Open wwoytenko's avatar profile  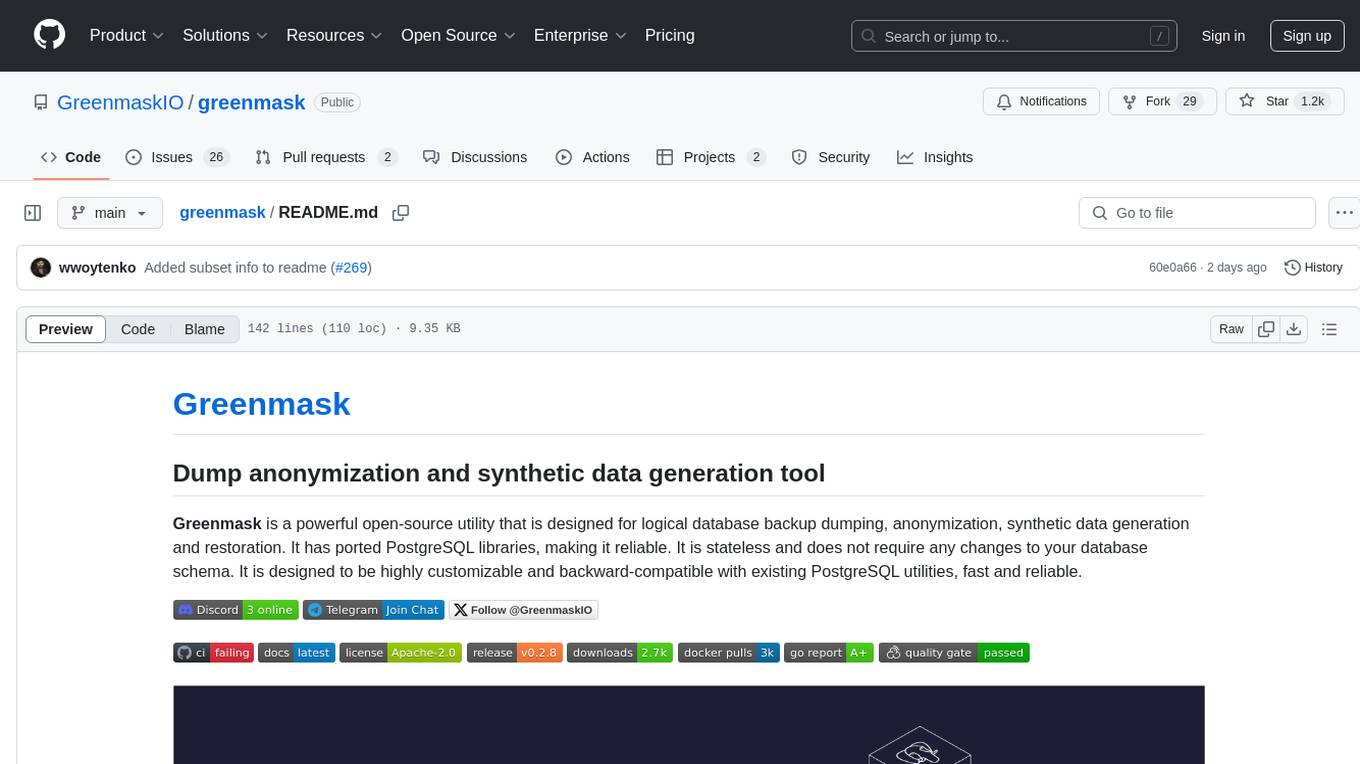[x=41, y=268]
